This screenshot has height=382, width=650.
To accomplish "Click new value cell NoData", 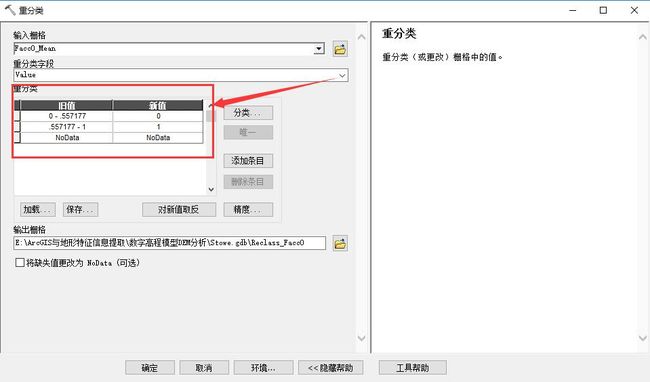I will pos(158,138).
